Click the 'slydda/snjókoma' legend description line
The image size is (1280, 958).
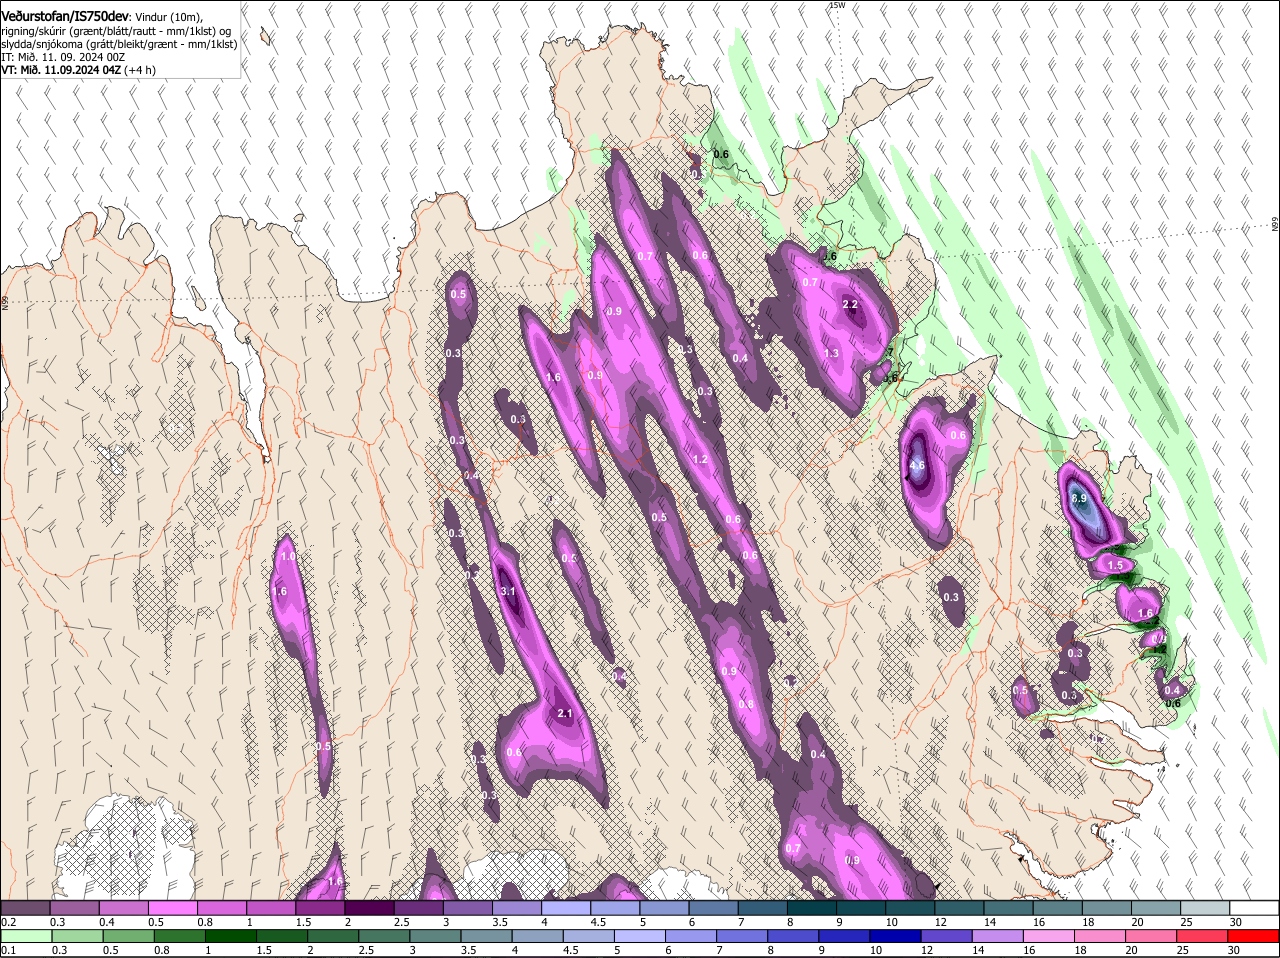[119, 44]
